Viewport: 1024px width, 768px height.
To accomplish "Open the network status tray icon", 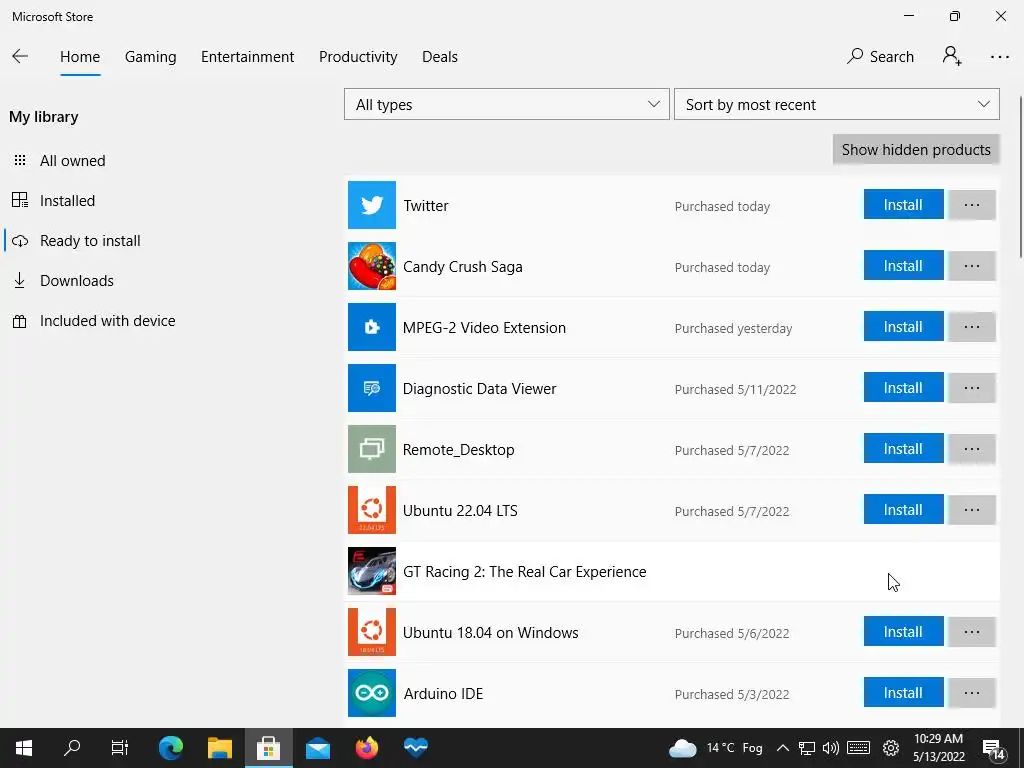I will coord(807,748).
